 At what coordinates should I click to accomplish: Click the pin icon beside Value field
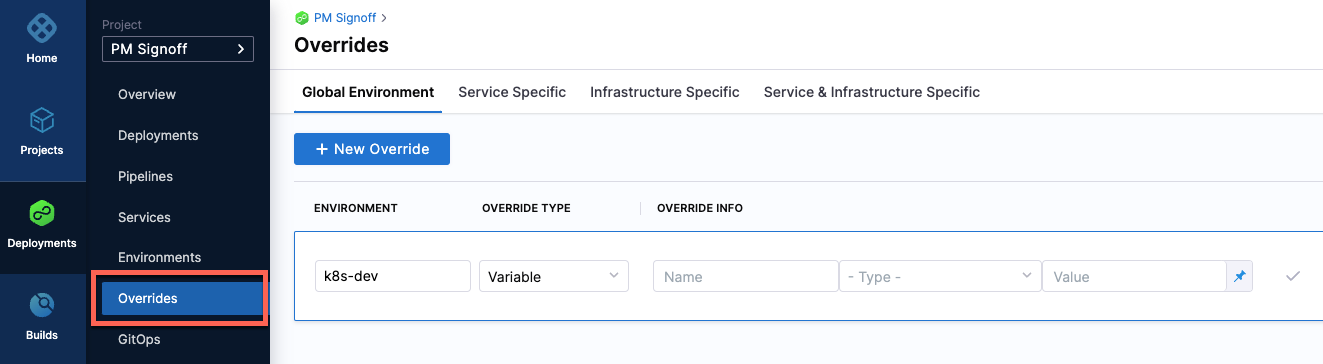[x=1239, y=276]
